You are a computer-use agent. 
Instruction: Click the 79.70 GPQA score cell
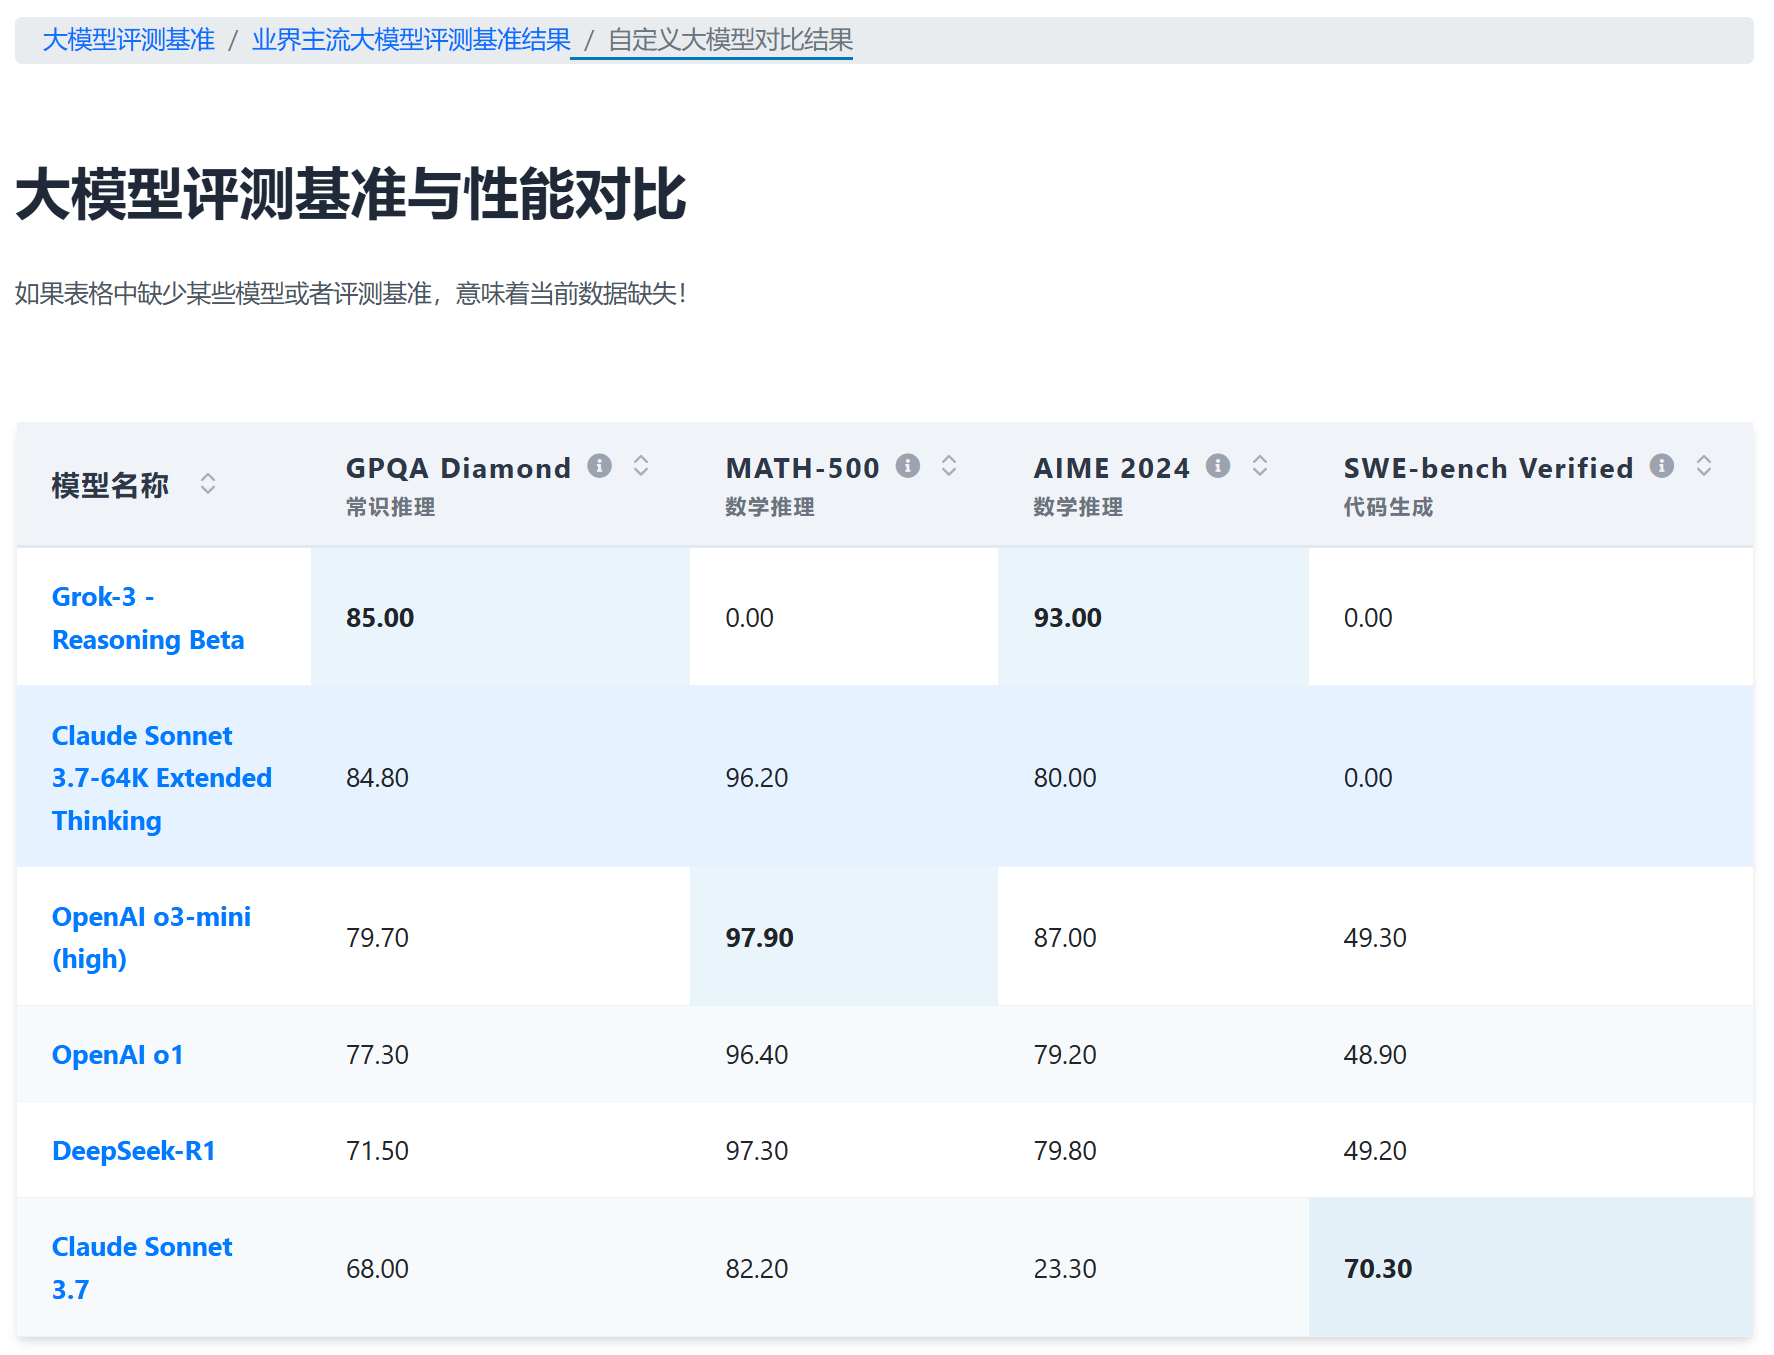[500, 937]
